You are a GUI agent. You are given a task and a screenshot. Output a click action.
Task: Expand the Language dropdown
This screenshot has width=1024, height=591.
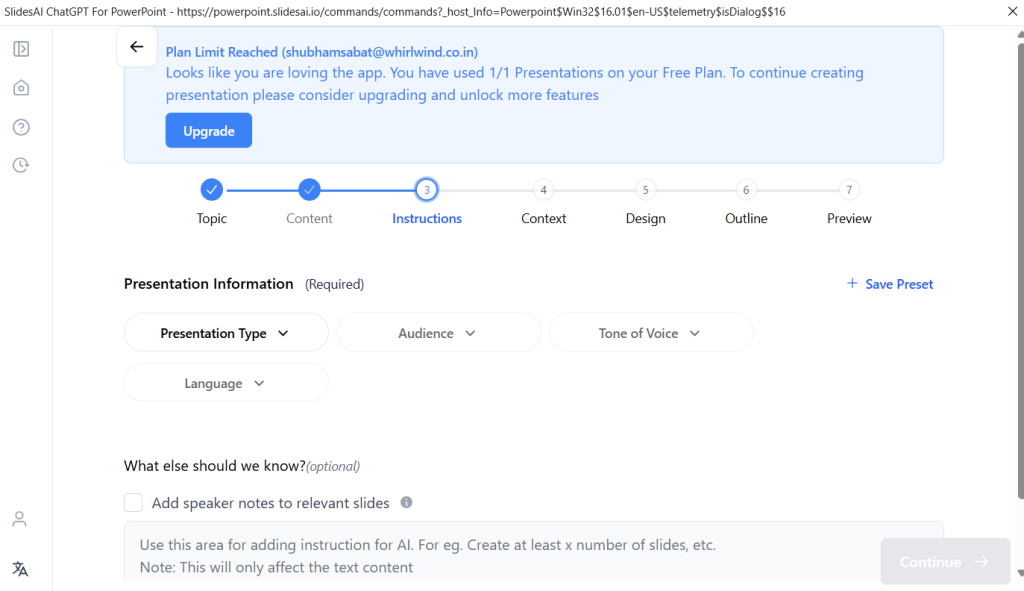tap(226, 383)
